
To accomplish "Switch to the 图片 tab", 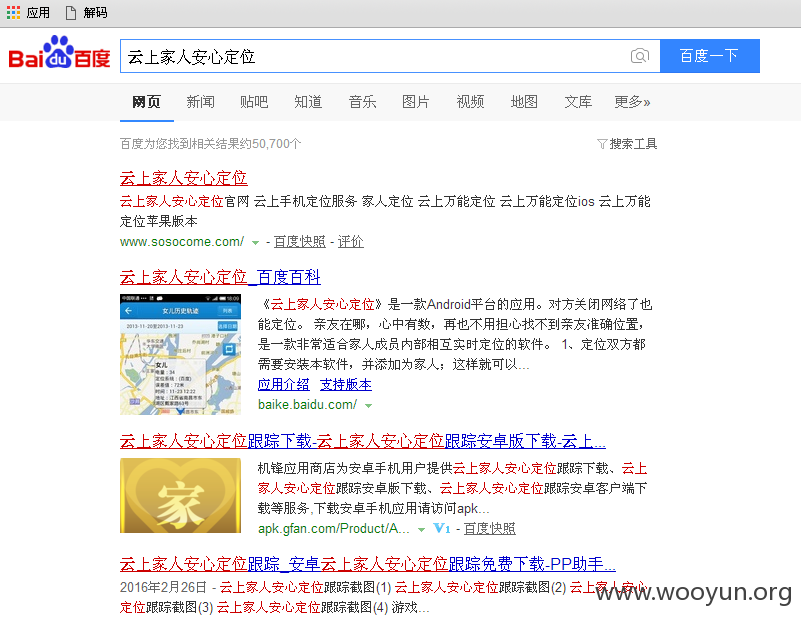I will [x=416, y=102].
